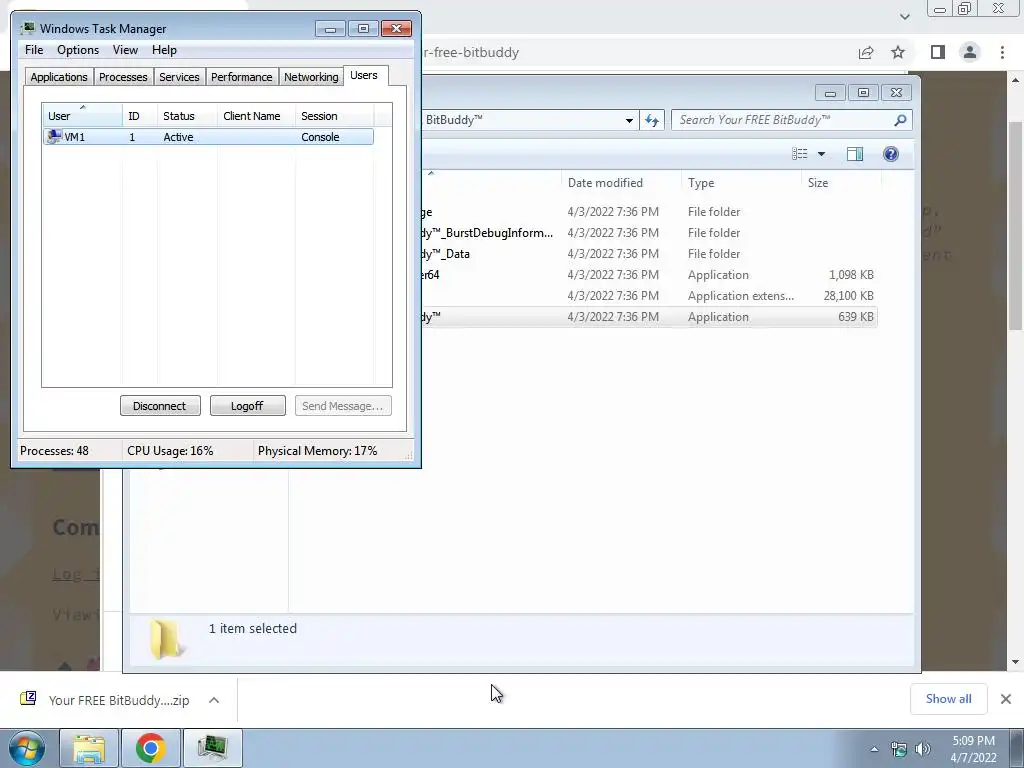Switch to the Applications tab
Screen dimensions: 1024x768
[59, 77]
